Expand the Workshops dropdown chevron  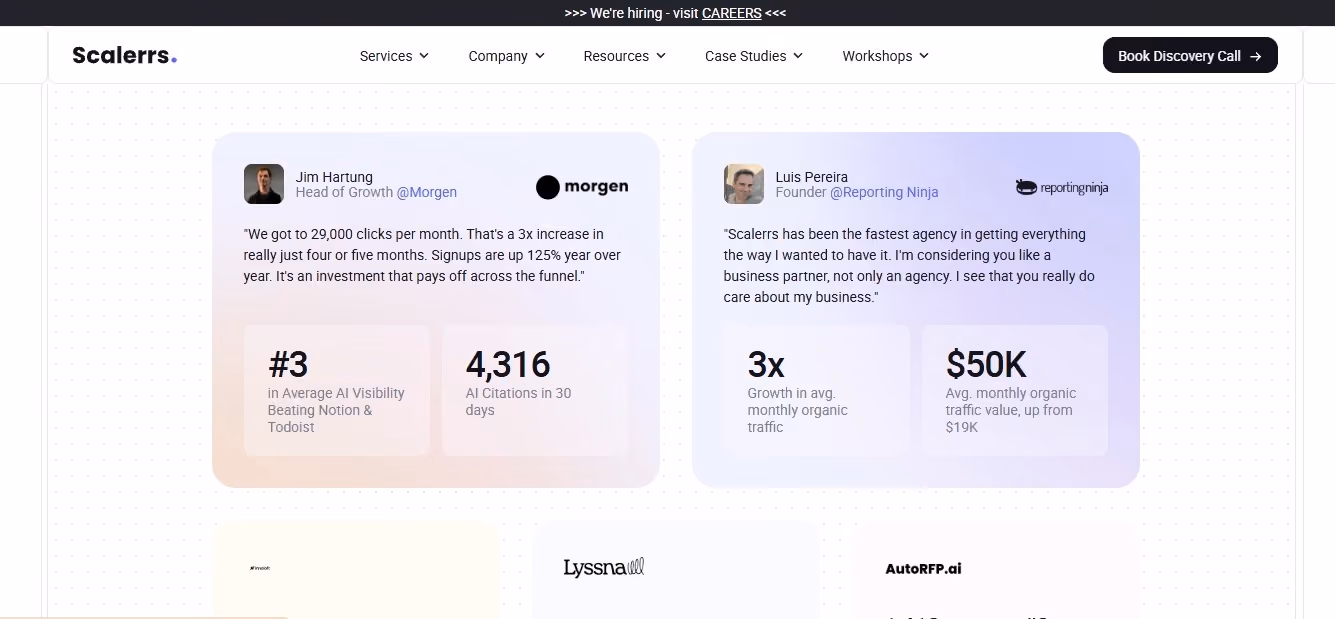(x=924, y=56)
